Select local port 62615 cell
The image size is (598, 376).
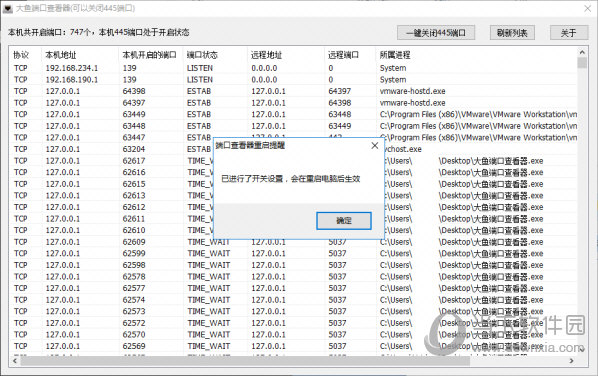[x=134, y=184]
